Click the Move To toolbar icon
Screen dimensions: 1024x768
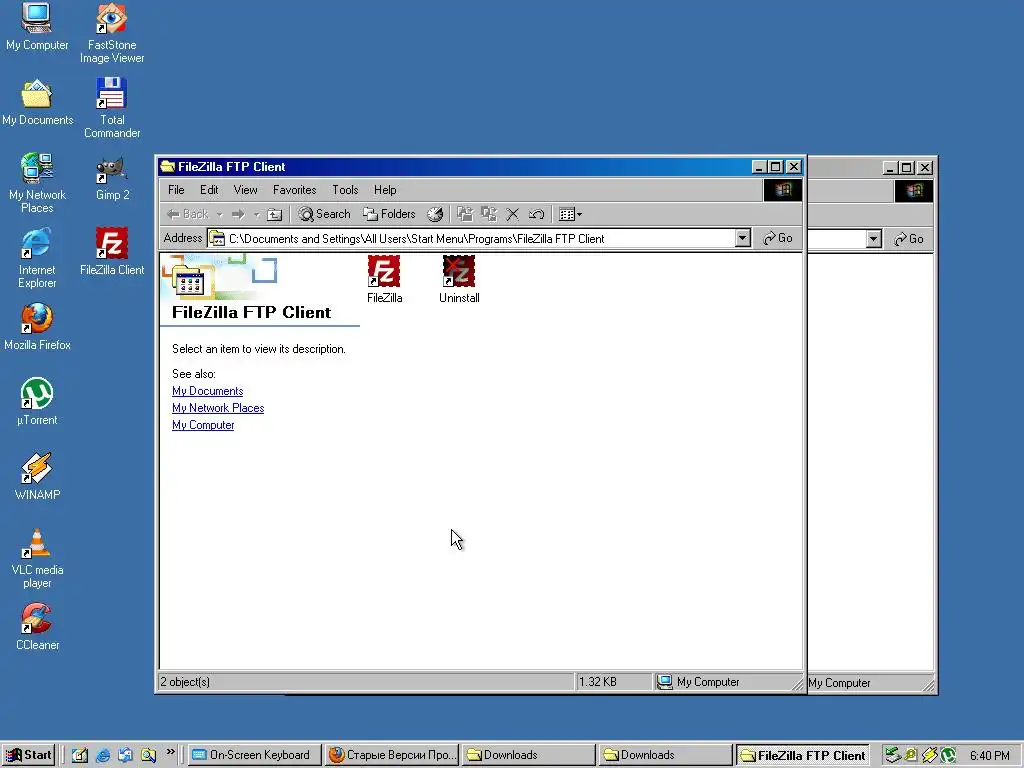464,214
